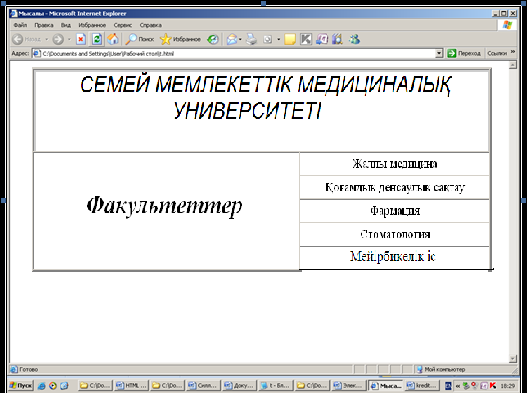Click the Windows flag logo throbber
This screenshot has height=393, width=530.
[x=507, y=25]
